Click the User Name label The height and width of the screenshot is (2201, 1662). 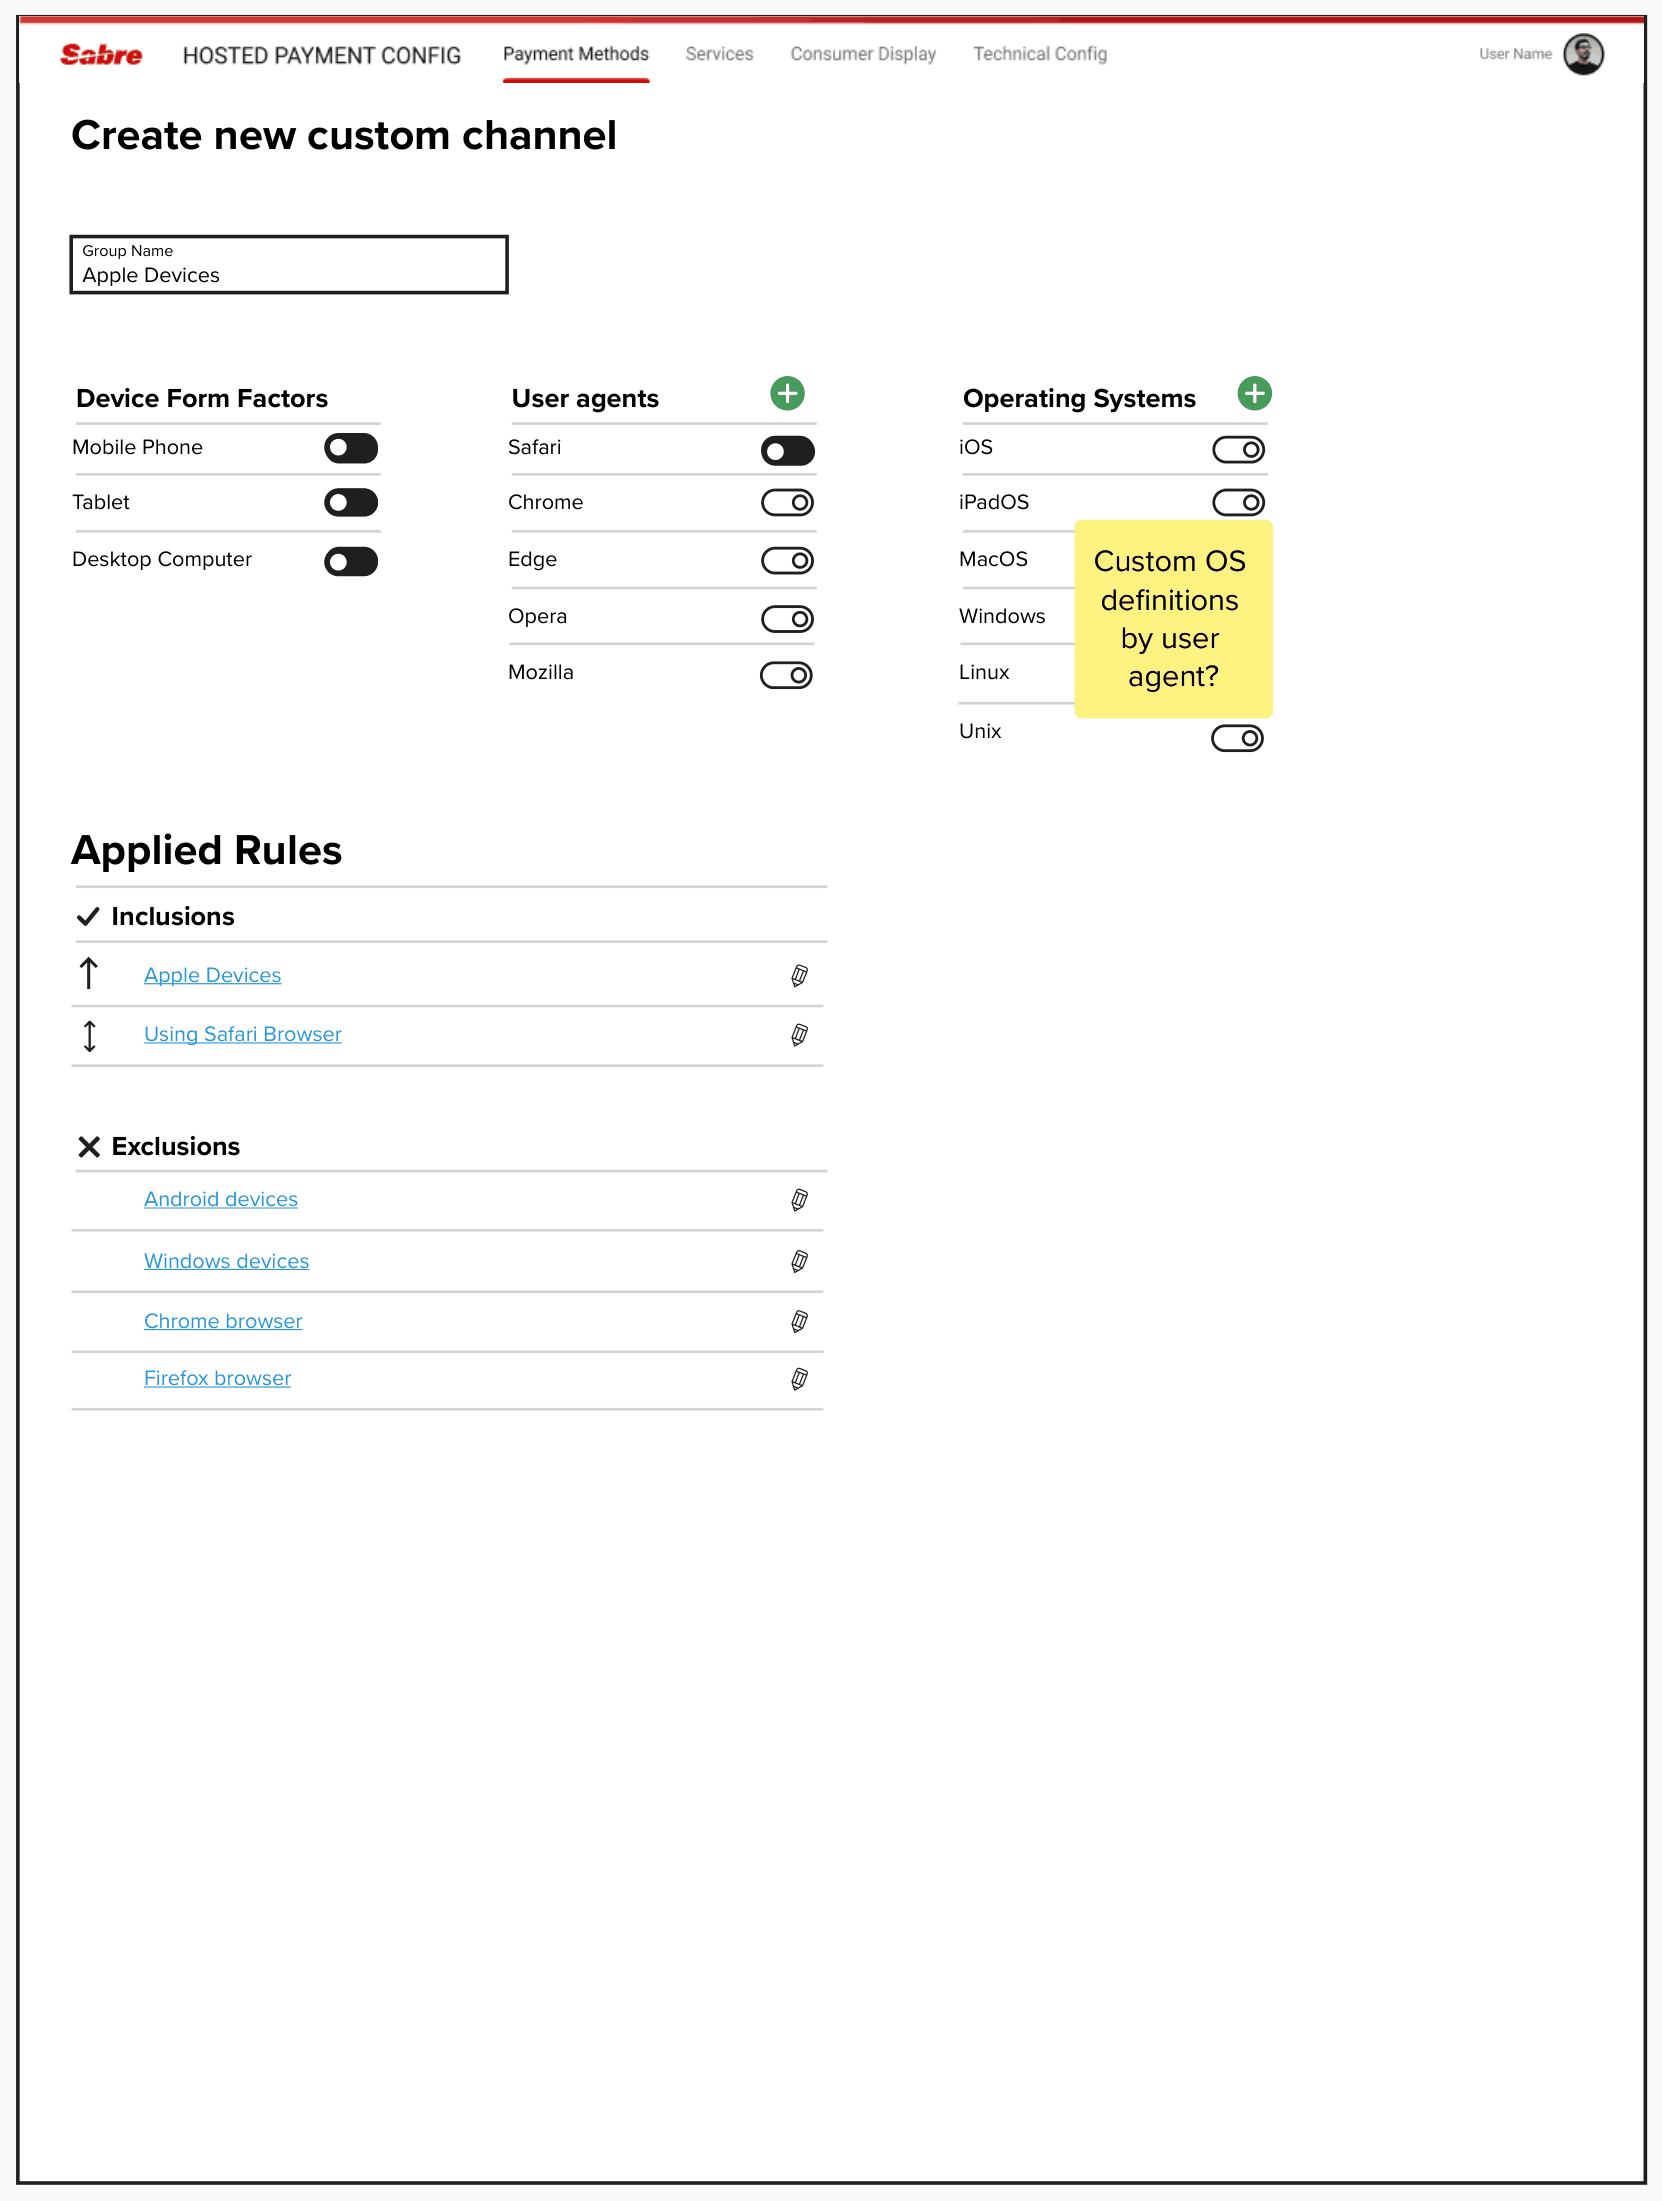(x=1515, y=54)
